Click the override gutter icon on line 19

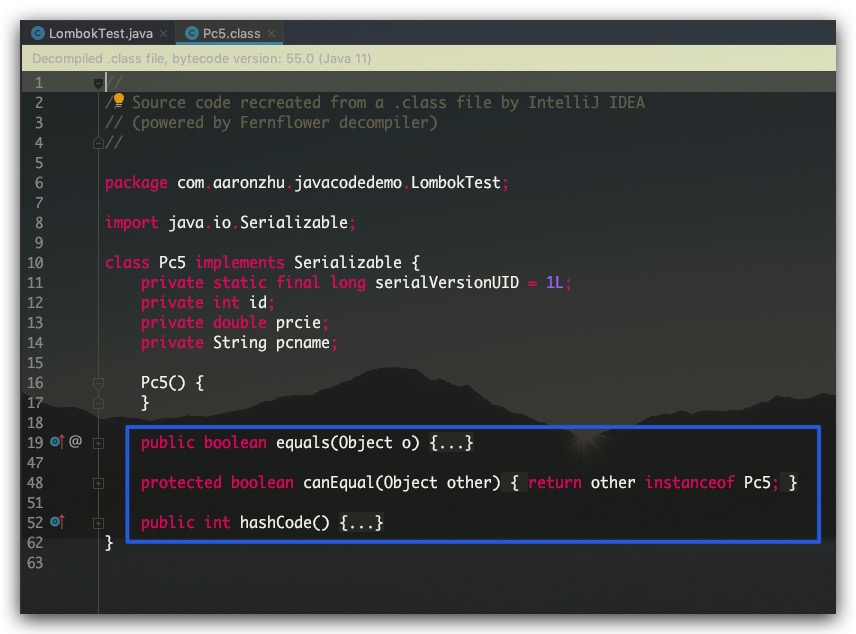pyautogui.click(x=57, y=441)
